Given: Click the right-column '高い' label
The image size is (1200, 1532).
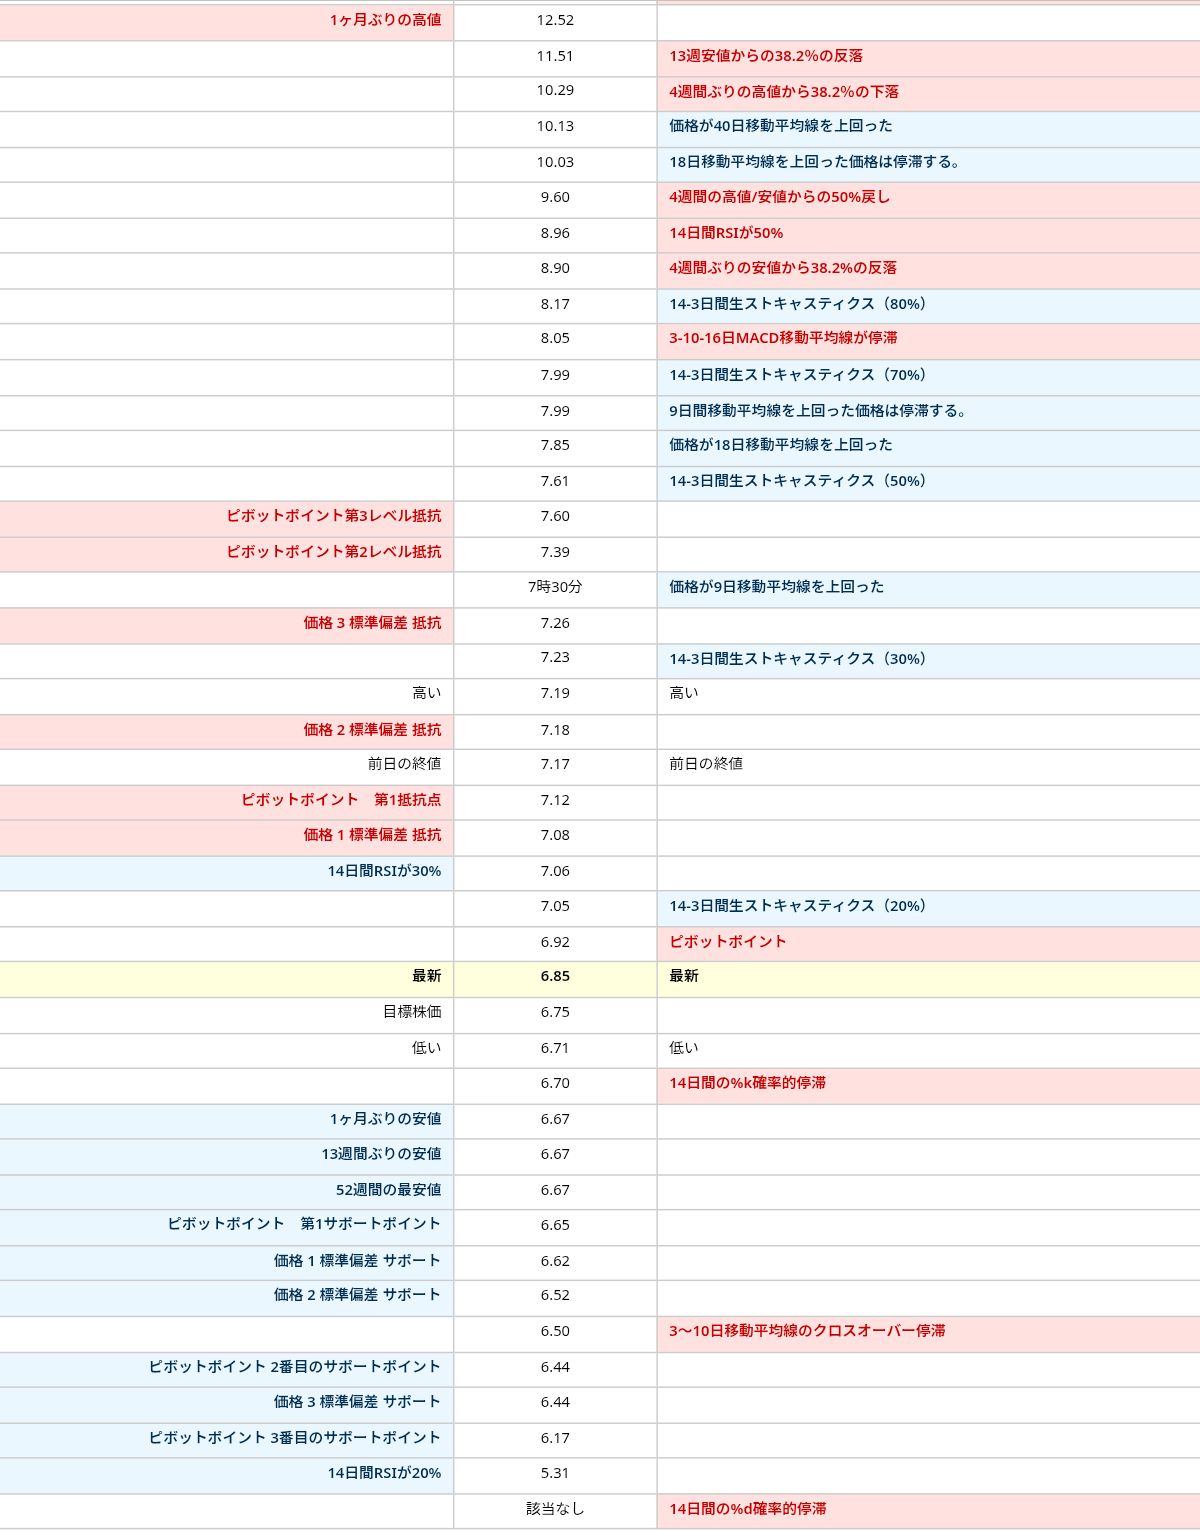Looking at the screenshot, I should pos(684,693).
